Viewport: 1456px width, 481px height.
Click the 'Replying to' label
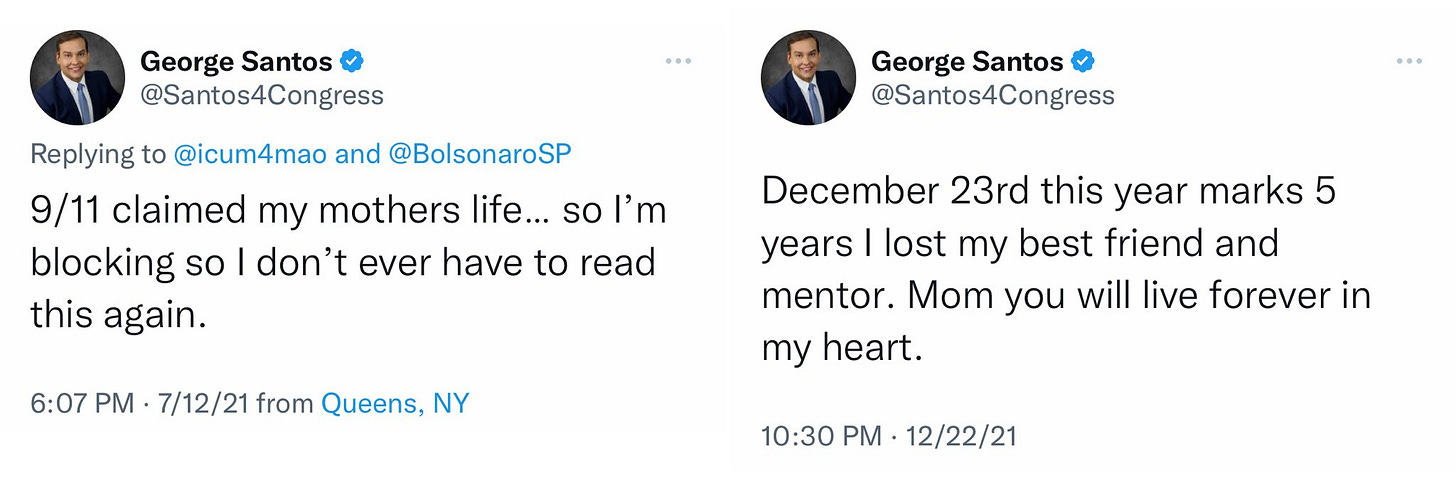click(x=97, y=155)
